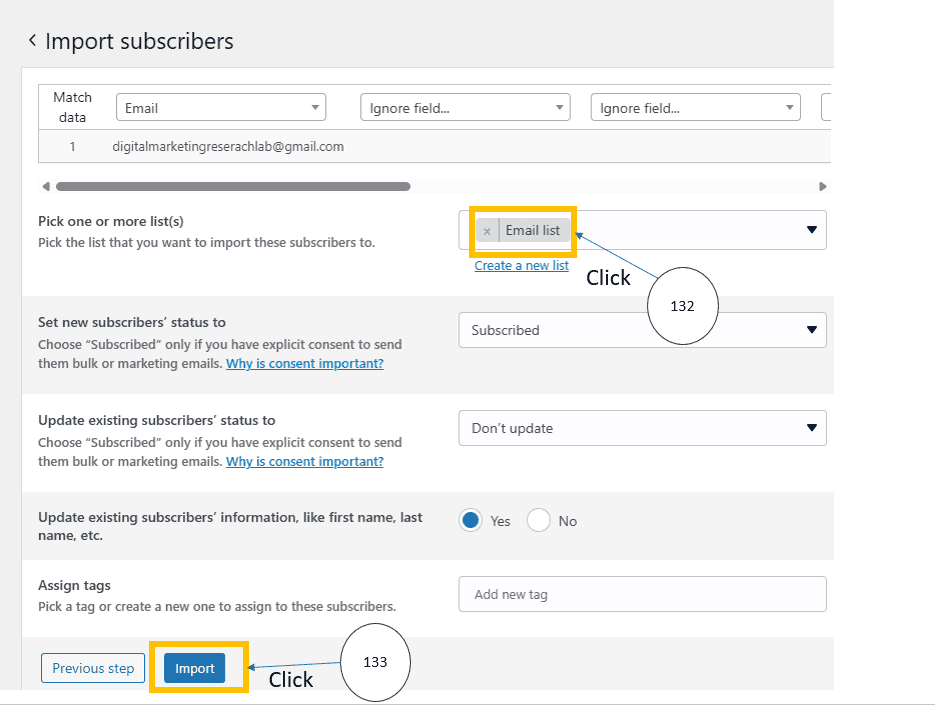Viewport: 935px width, 705px height.
Task: Remove Email list tag with x icon
Action: coord(487,231)
